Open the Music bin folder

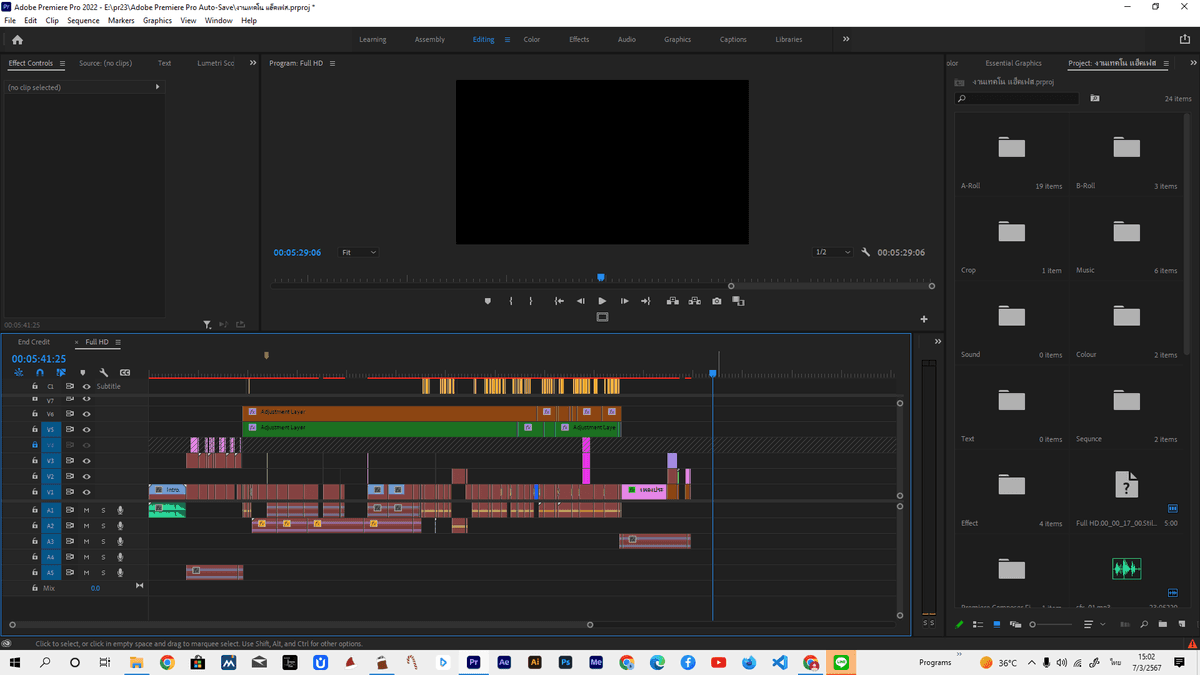pos(1127,232)
